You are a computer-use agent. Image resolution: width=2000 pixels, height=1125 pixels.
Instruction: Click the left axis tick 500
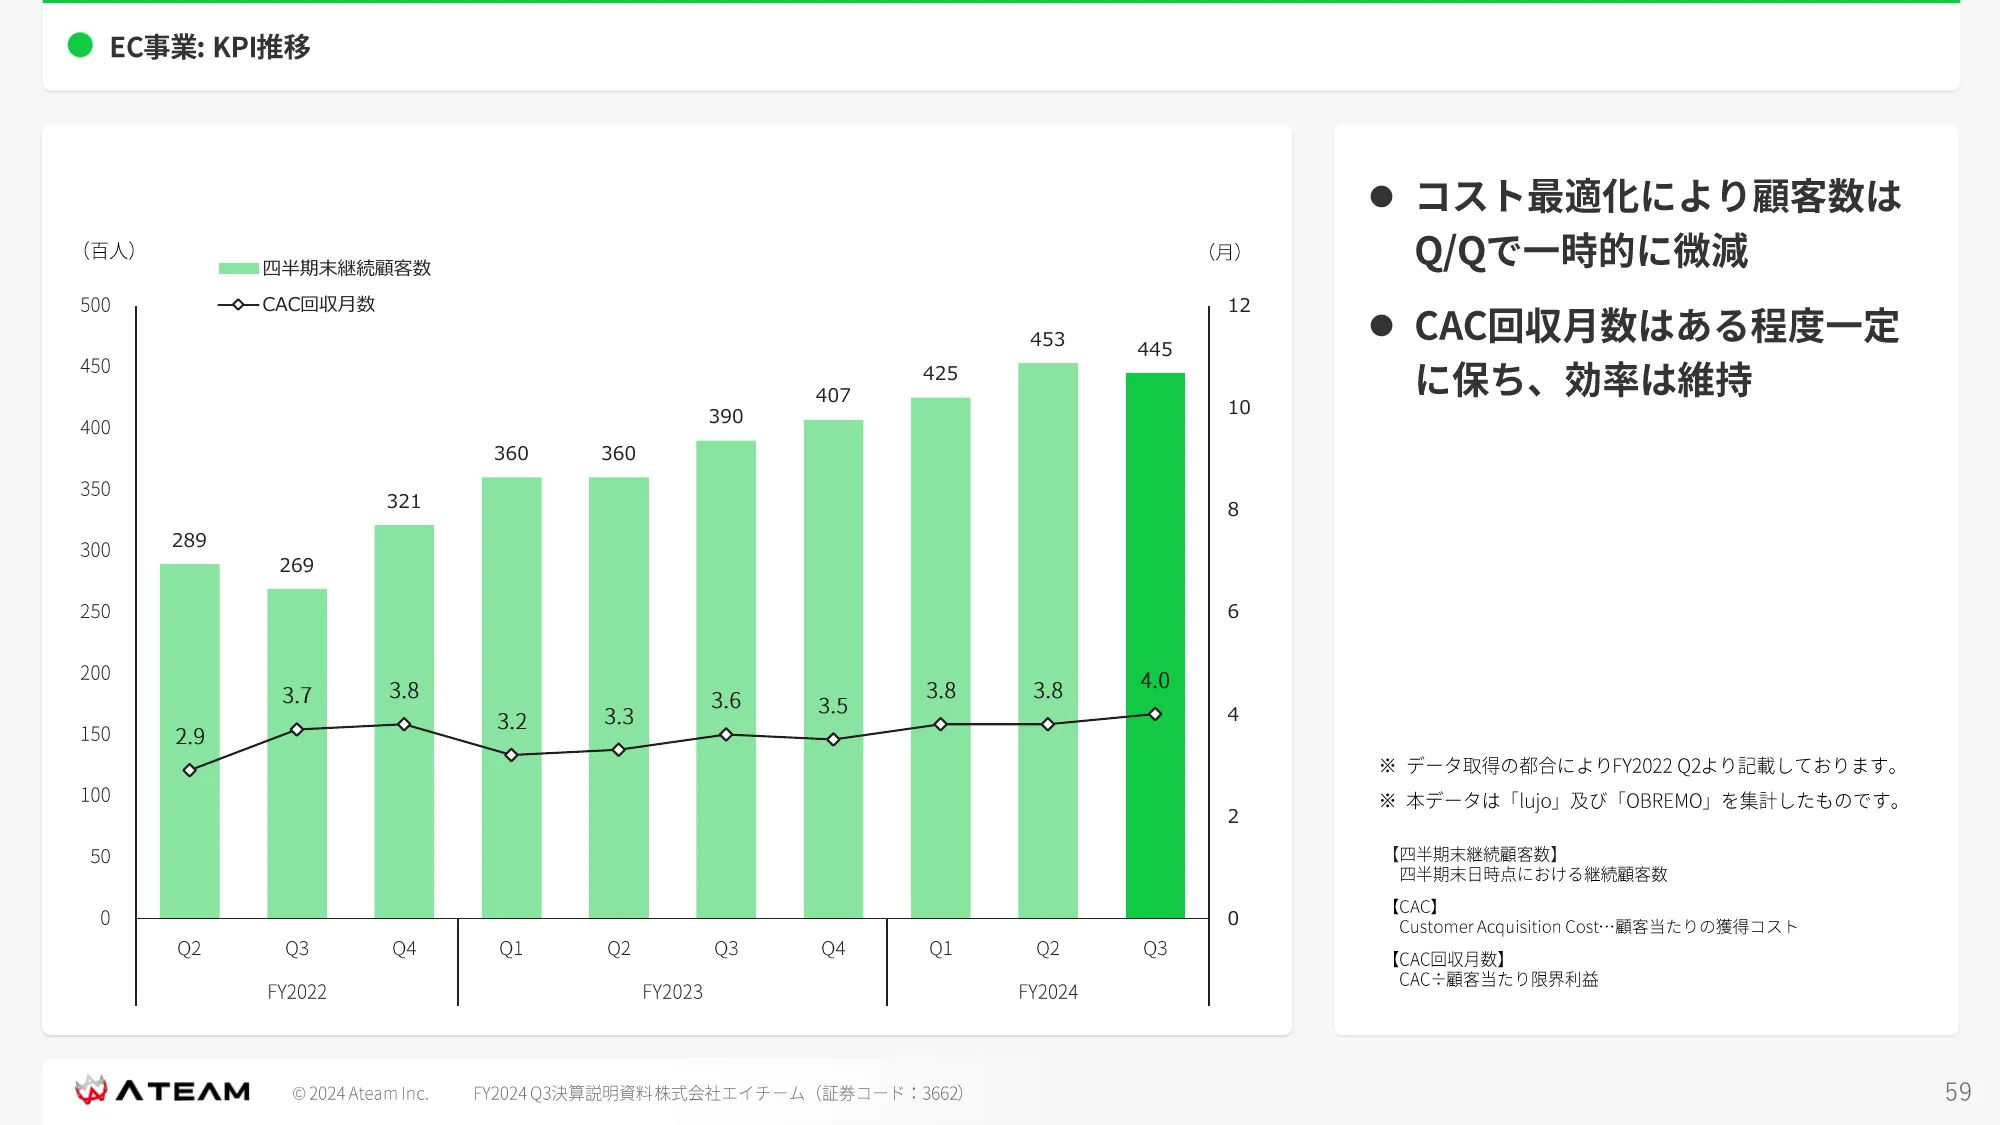pos(95,305)
